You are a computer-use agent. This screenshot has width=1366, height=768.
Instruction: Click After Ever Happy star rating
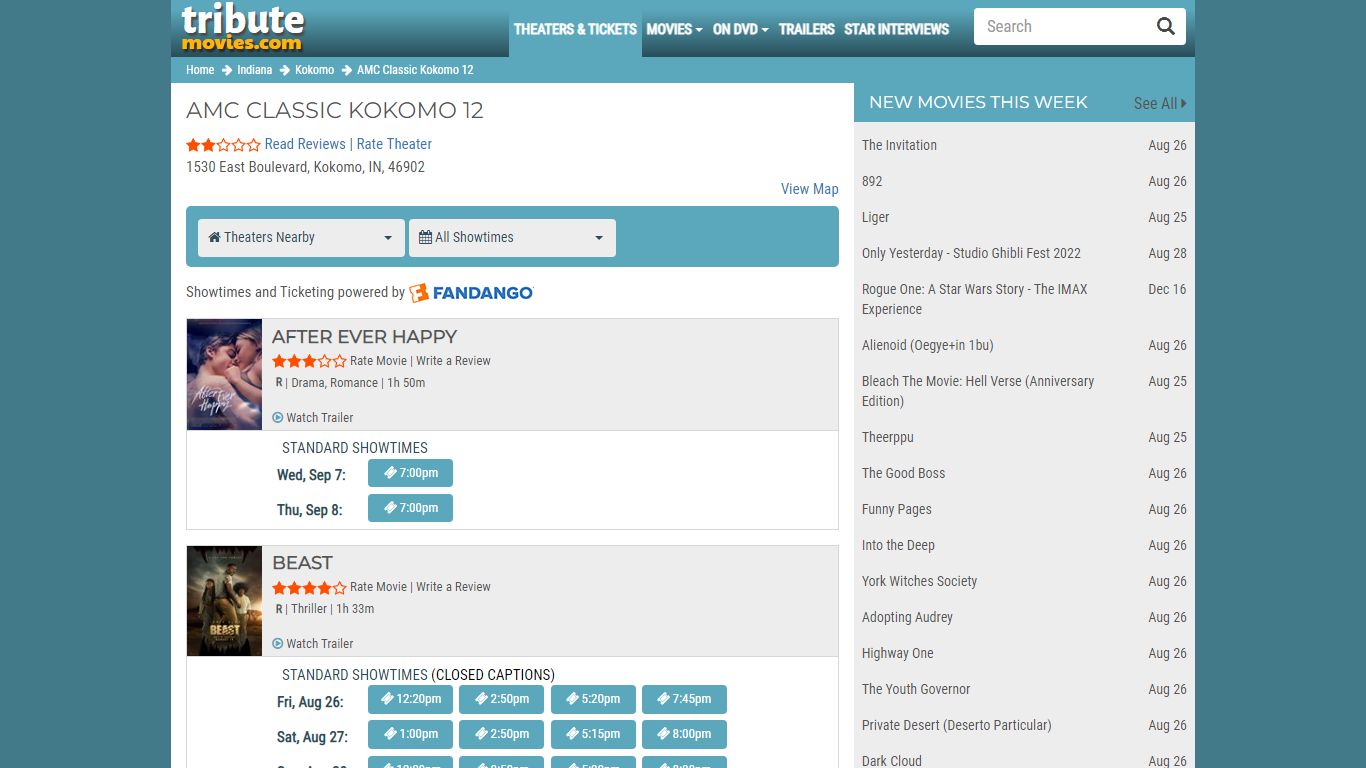point(309,361)
